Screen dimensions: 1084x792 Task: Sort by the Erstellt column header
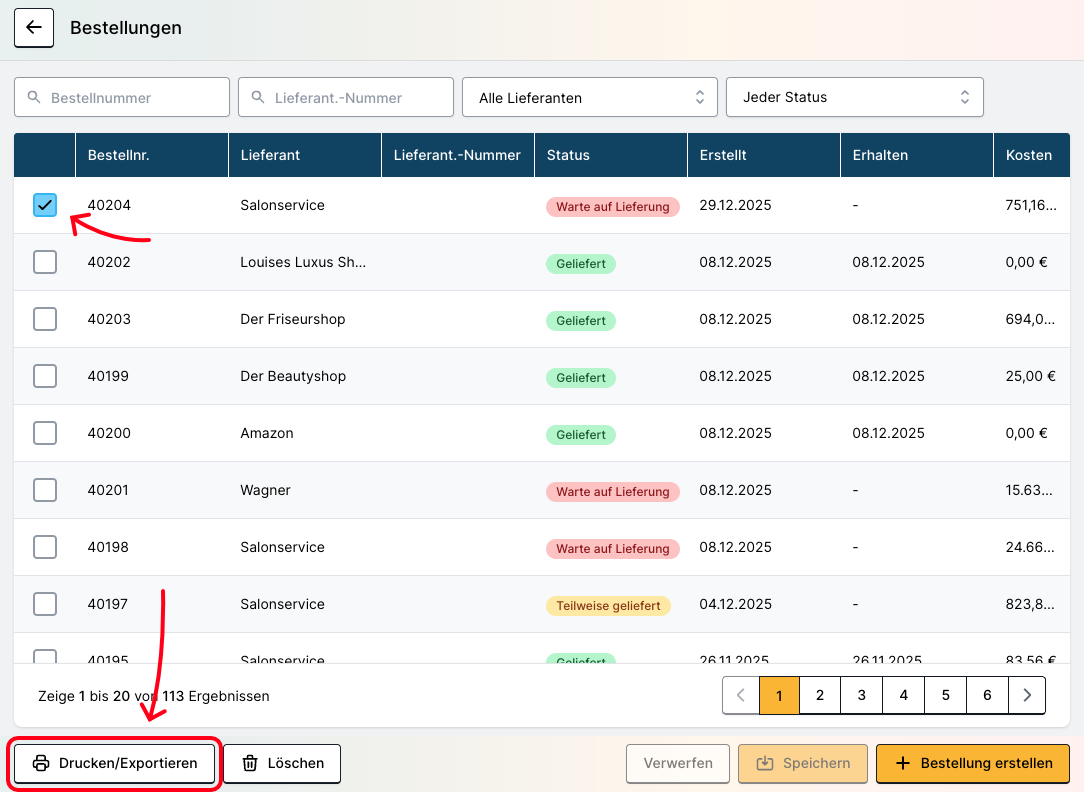click(x=723, y=155)
